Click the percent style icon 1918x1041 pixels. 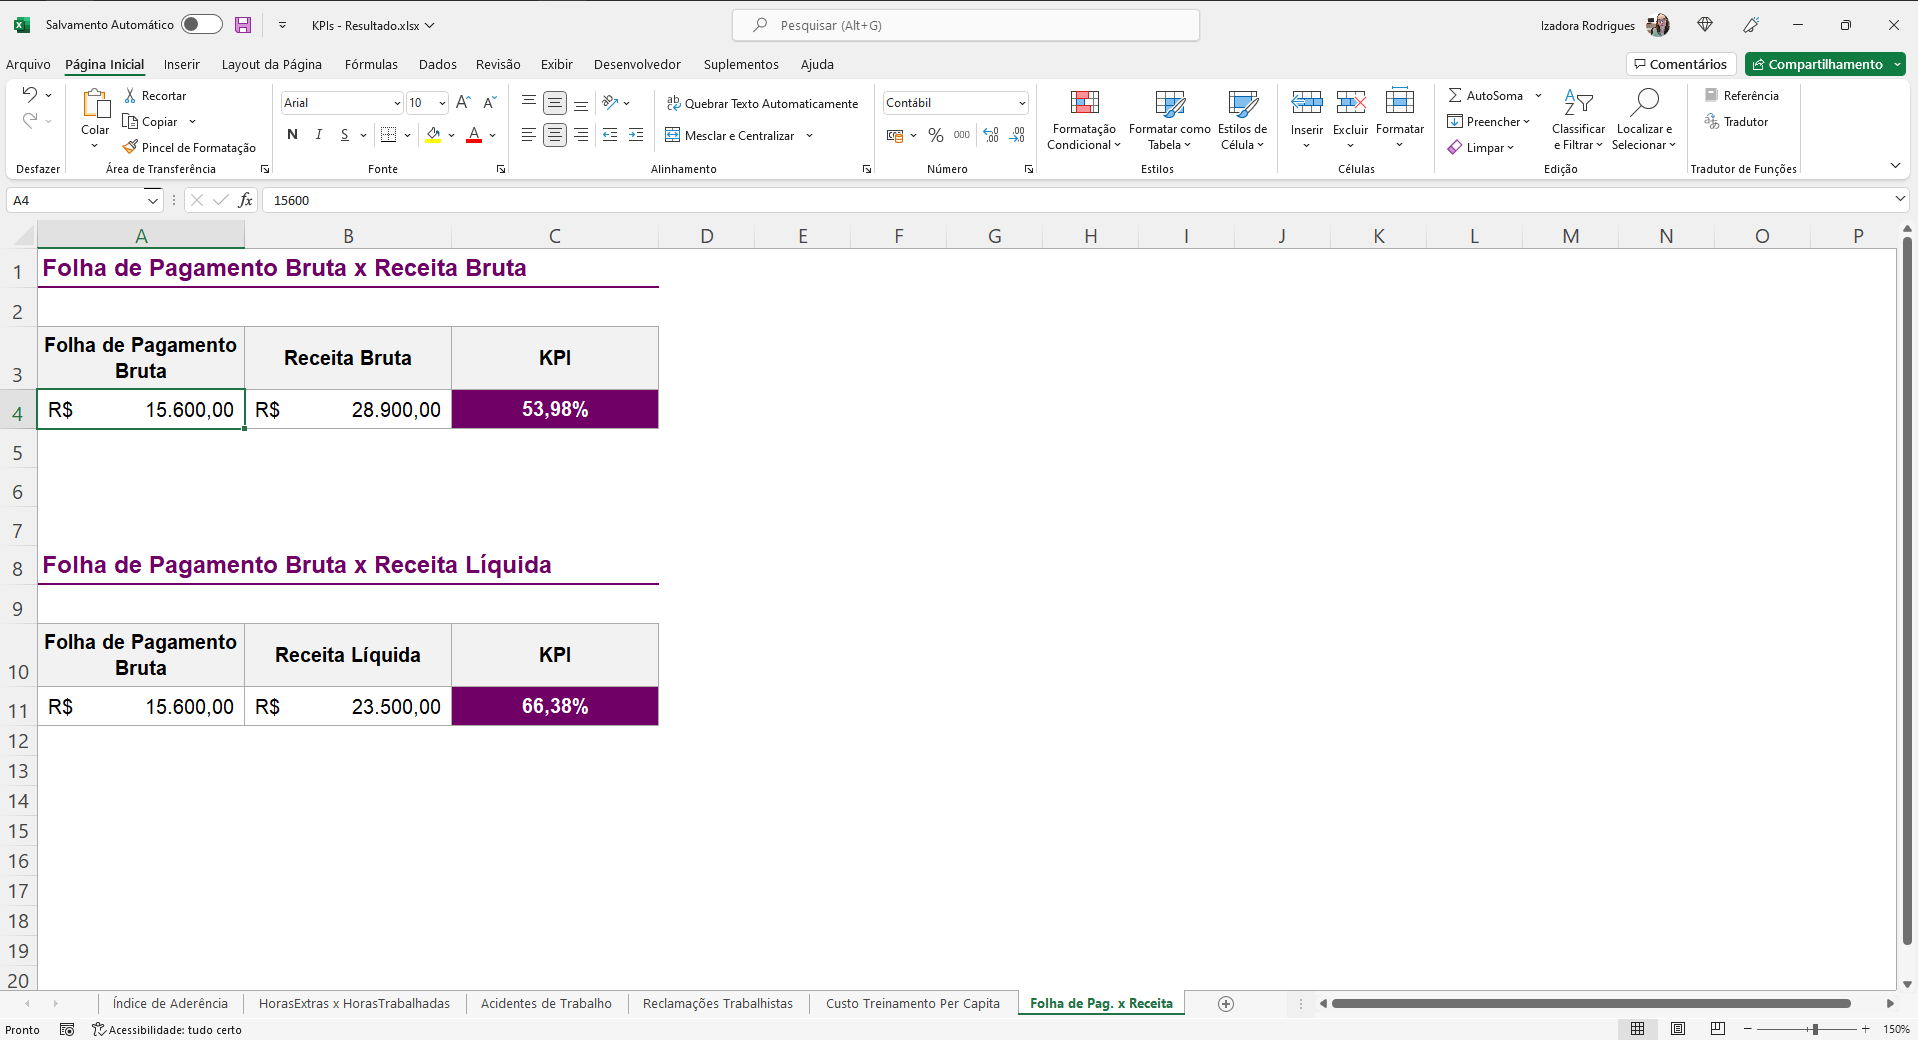pos(935,135)
